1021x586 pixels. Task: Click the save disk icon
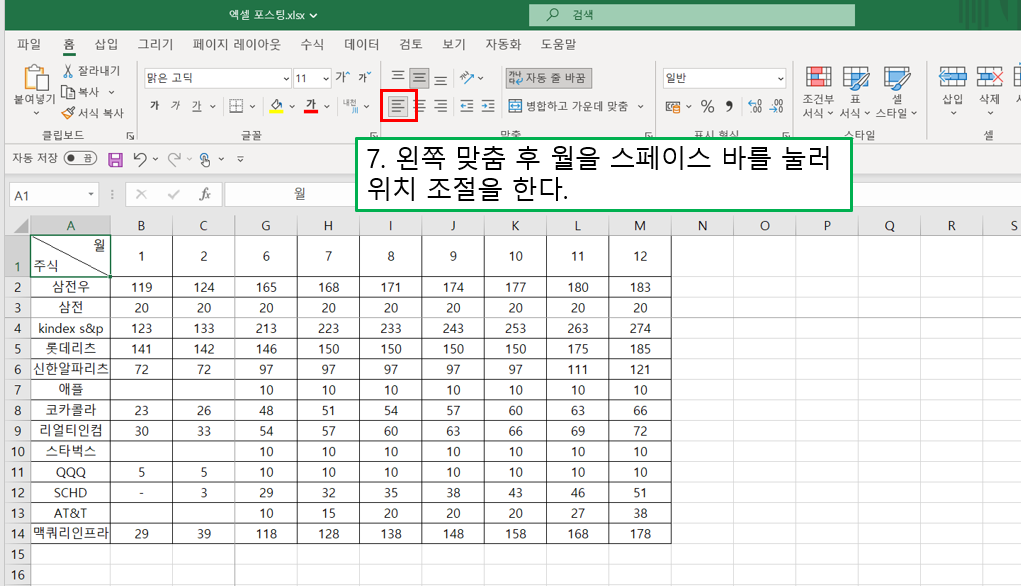(x=115, y=160)
